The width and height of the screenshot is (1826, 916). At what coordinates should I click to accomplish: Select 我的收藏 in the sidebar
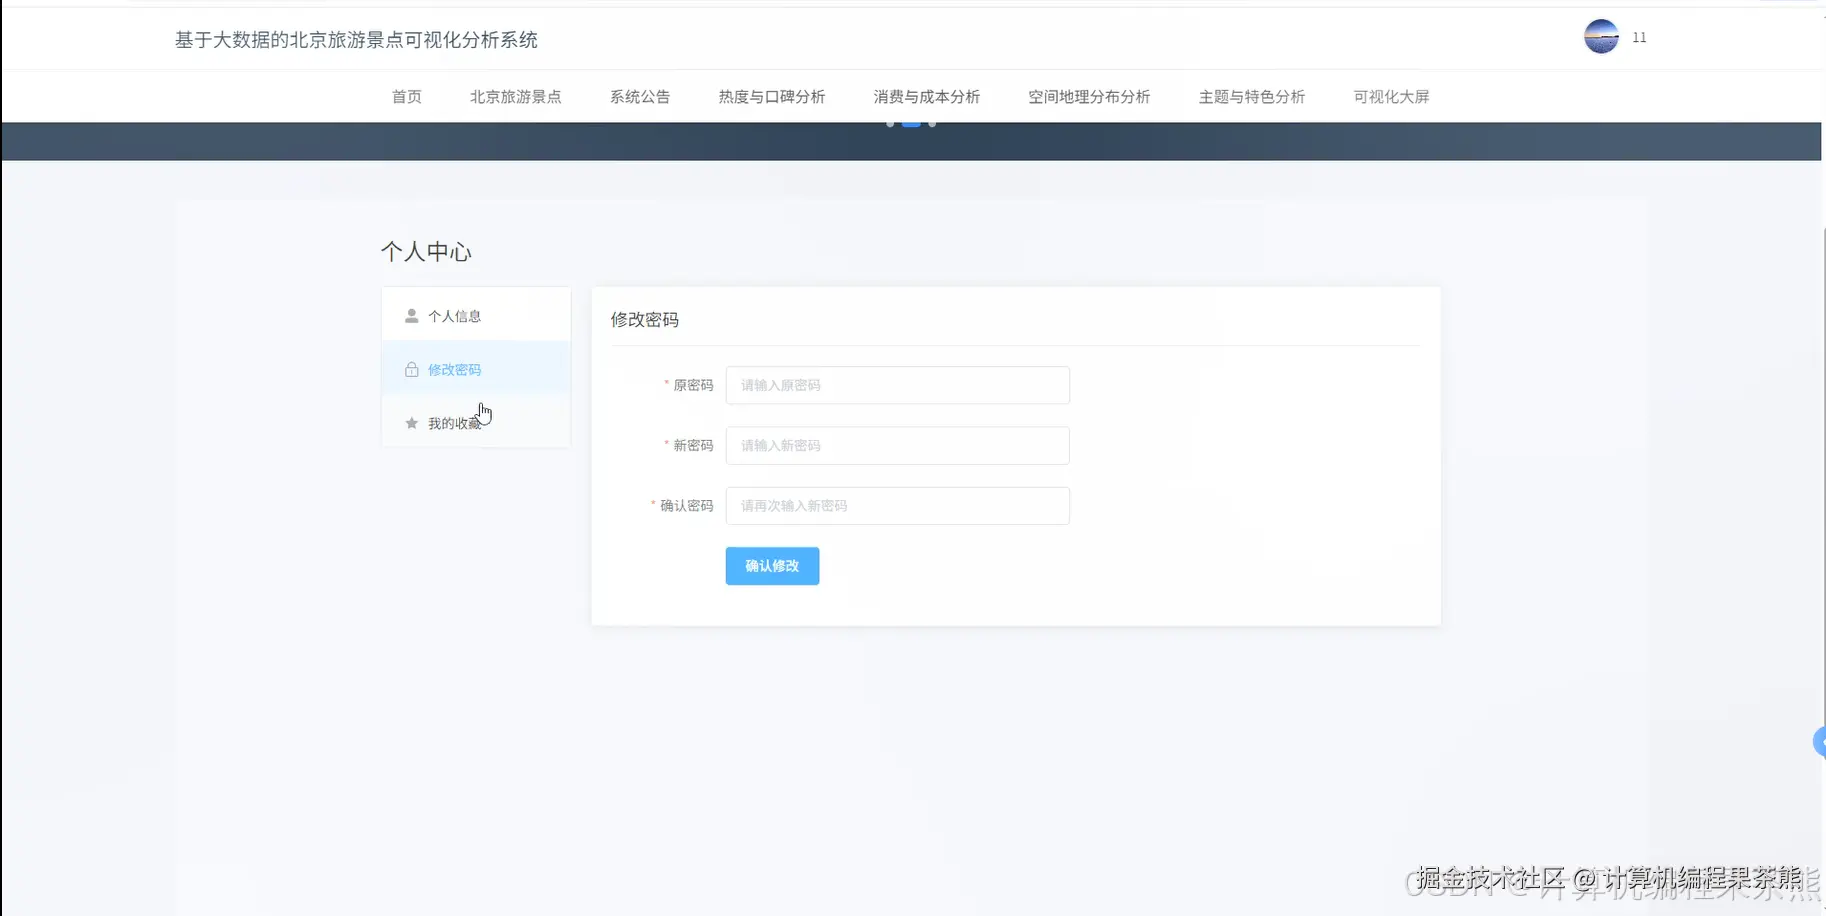(452, 422)
